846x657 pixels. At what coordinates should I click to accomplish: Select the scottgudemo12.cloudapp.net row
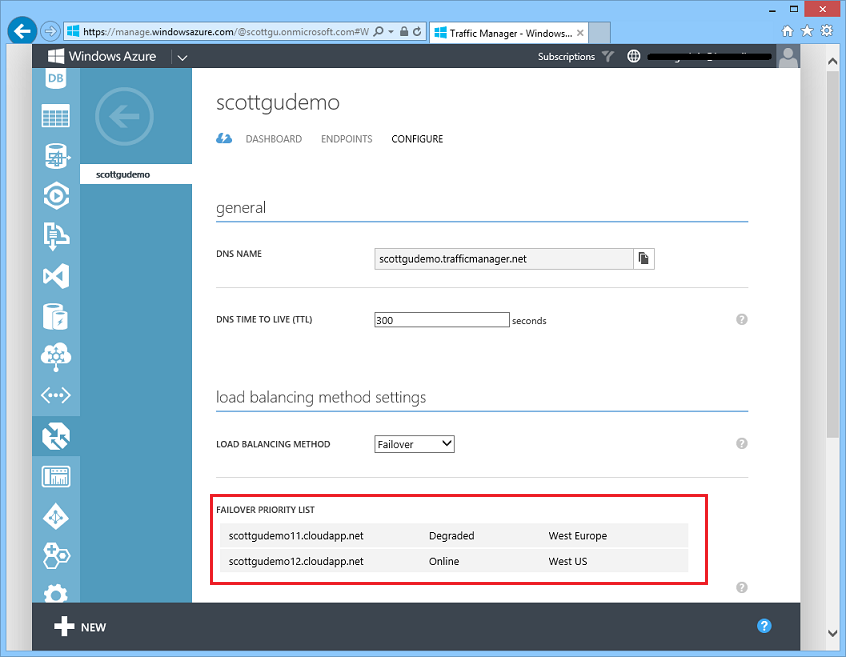coord(454,561)
